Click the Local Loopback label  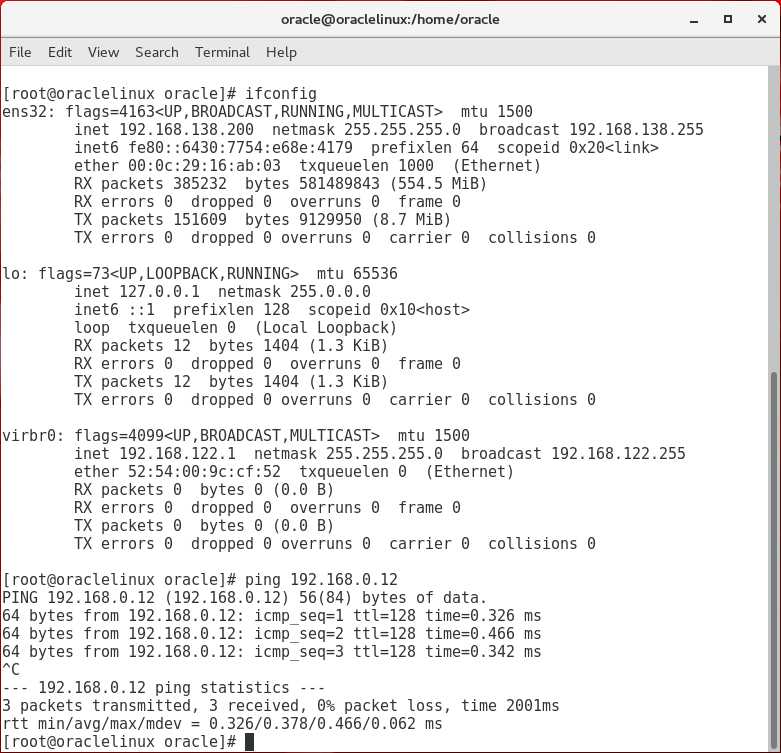[x=326, y=328]
